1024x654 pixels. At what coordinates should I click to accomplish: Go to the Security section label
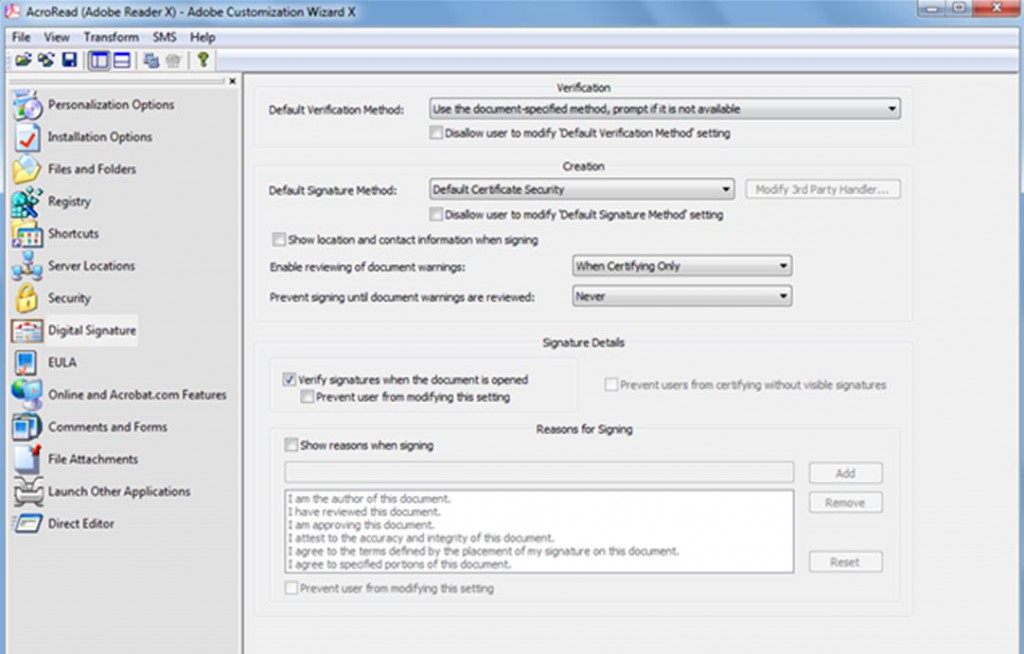pos(69,298)
